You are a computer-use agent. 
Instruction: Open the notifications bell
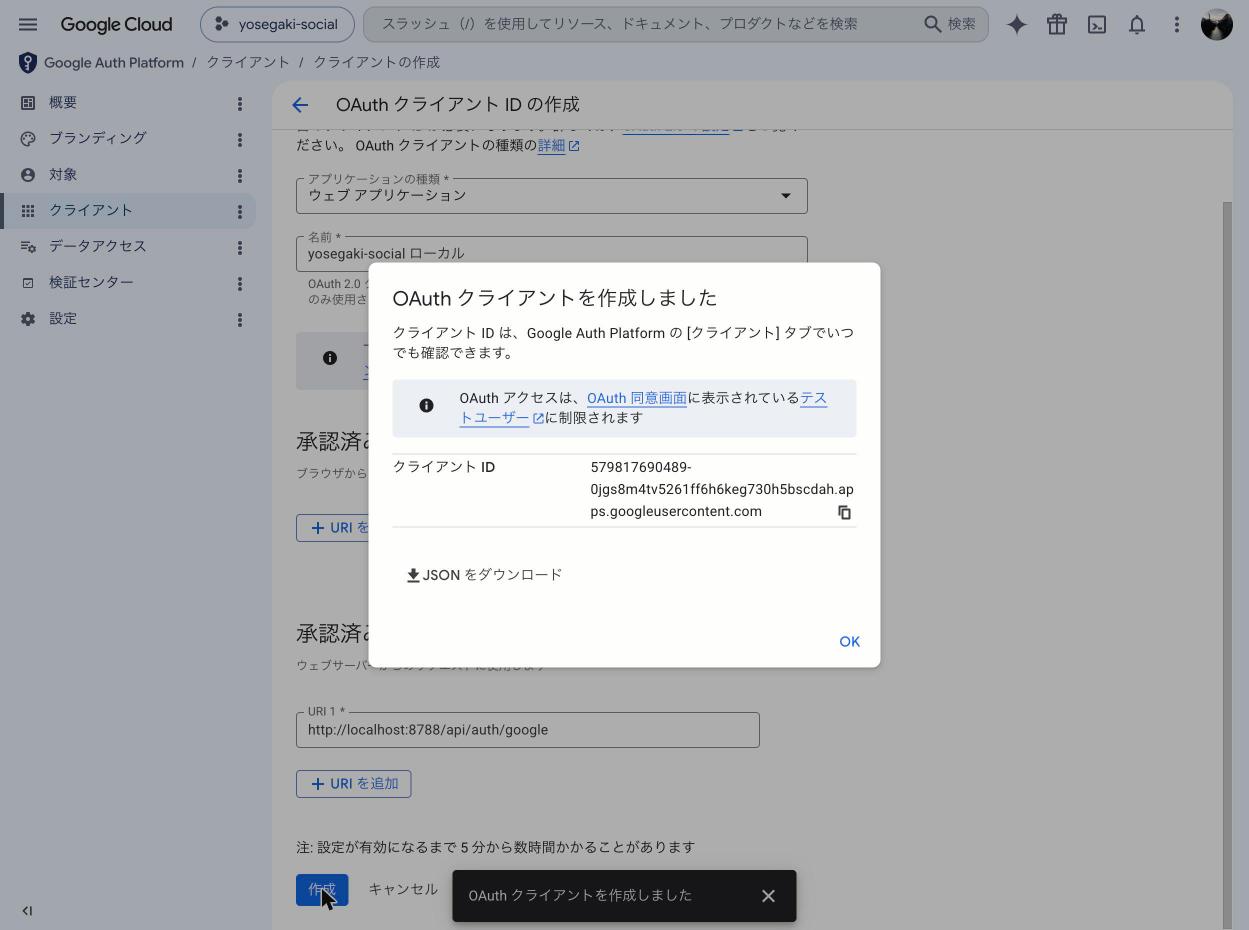[x=1137, y=25]
